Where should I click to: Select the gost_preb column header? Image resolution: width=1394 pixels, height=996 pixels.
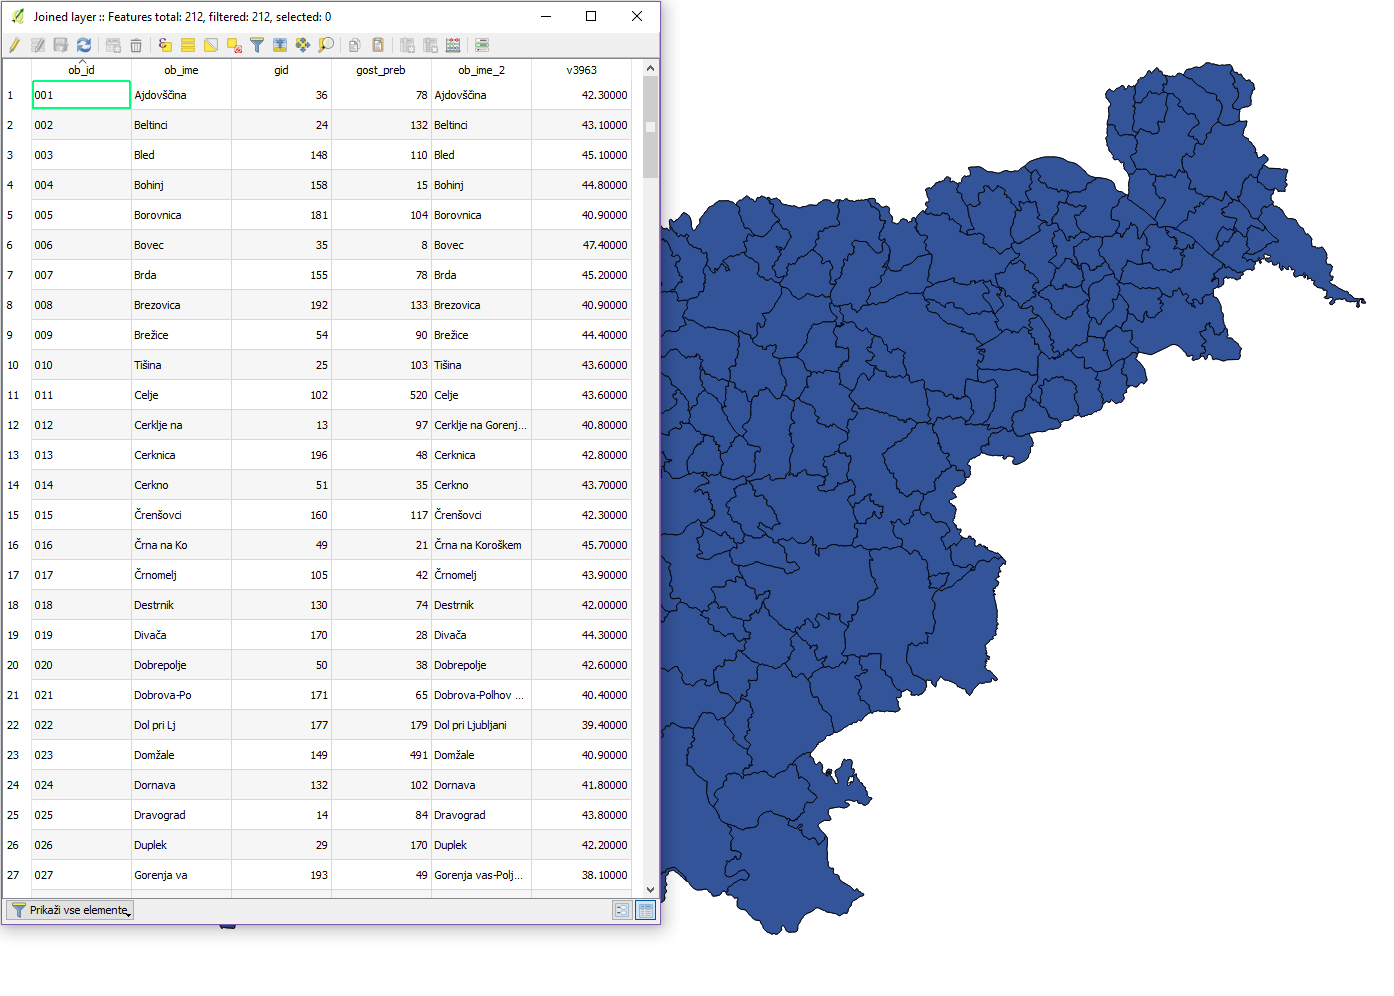coord(381,70)
